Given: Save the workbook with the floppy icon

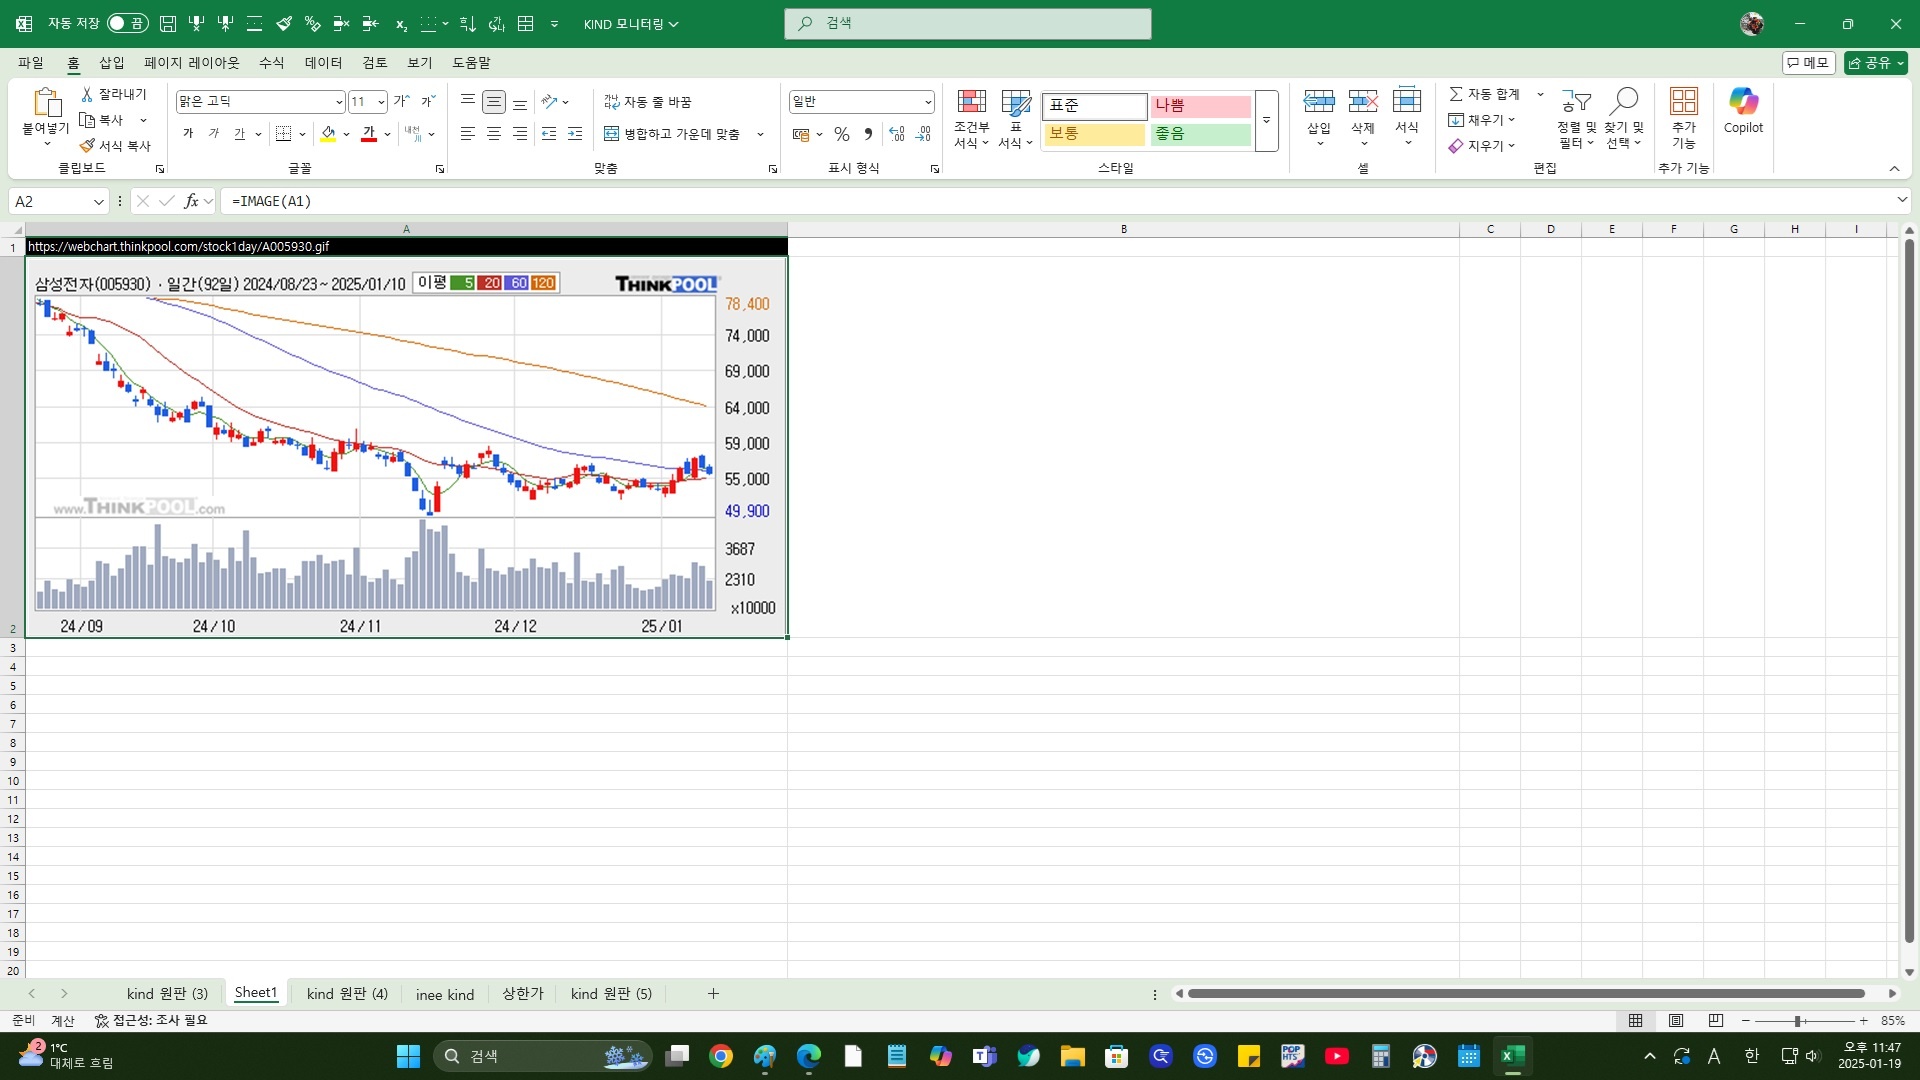Looking at the screenshot, I should click(168, 24).
